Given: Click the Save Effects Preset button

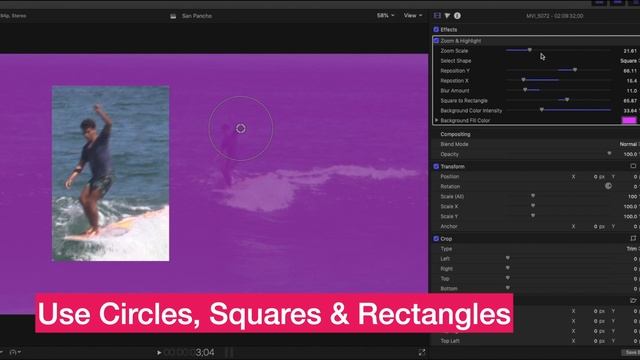Looking at the screenshot, I should [631, 353].
